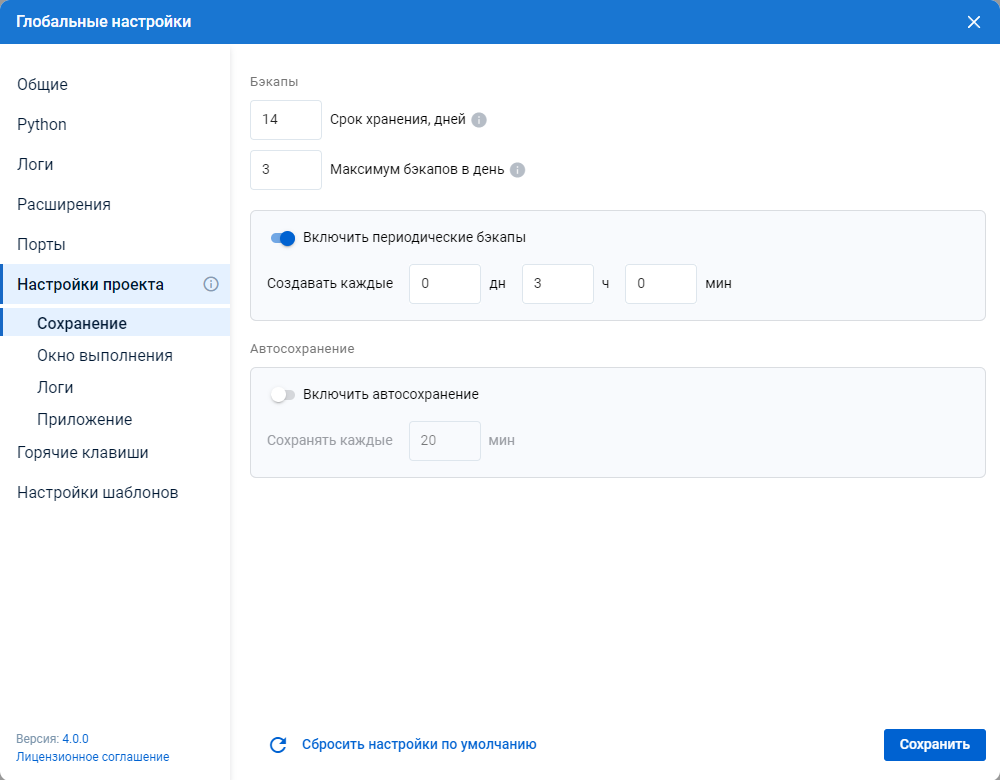
Task: Click Сбросить настройки по умолчанию link
Action: (x=419, y=745)
